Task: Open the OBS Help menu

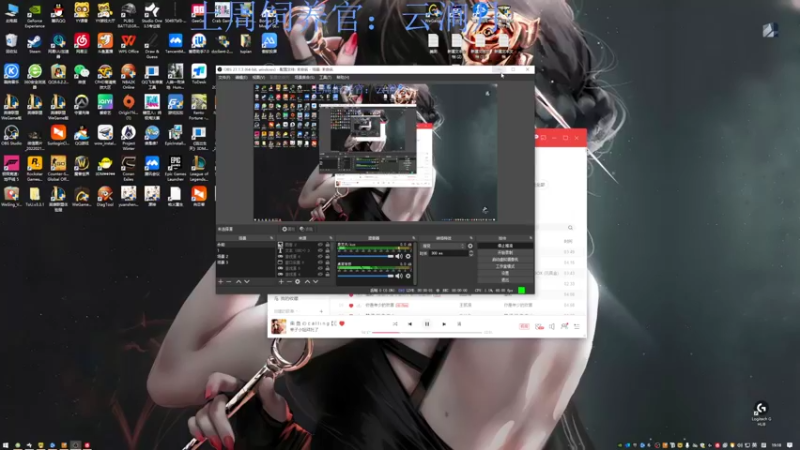Action: tap(343, 78)
